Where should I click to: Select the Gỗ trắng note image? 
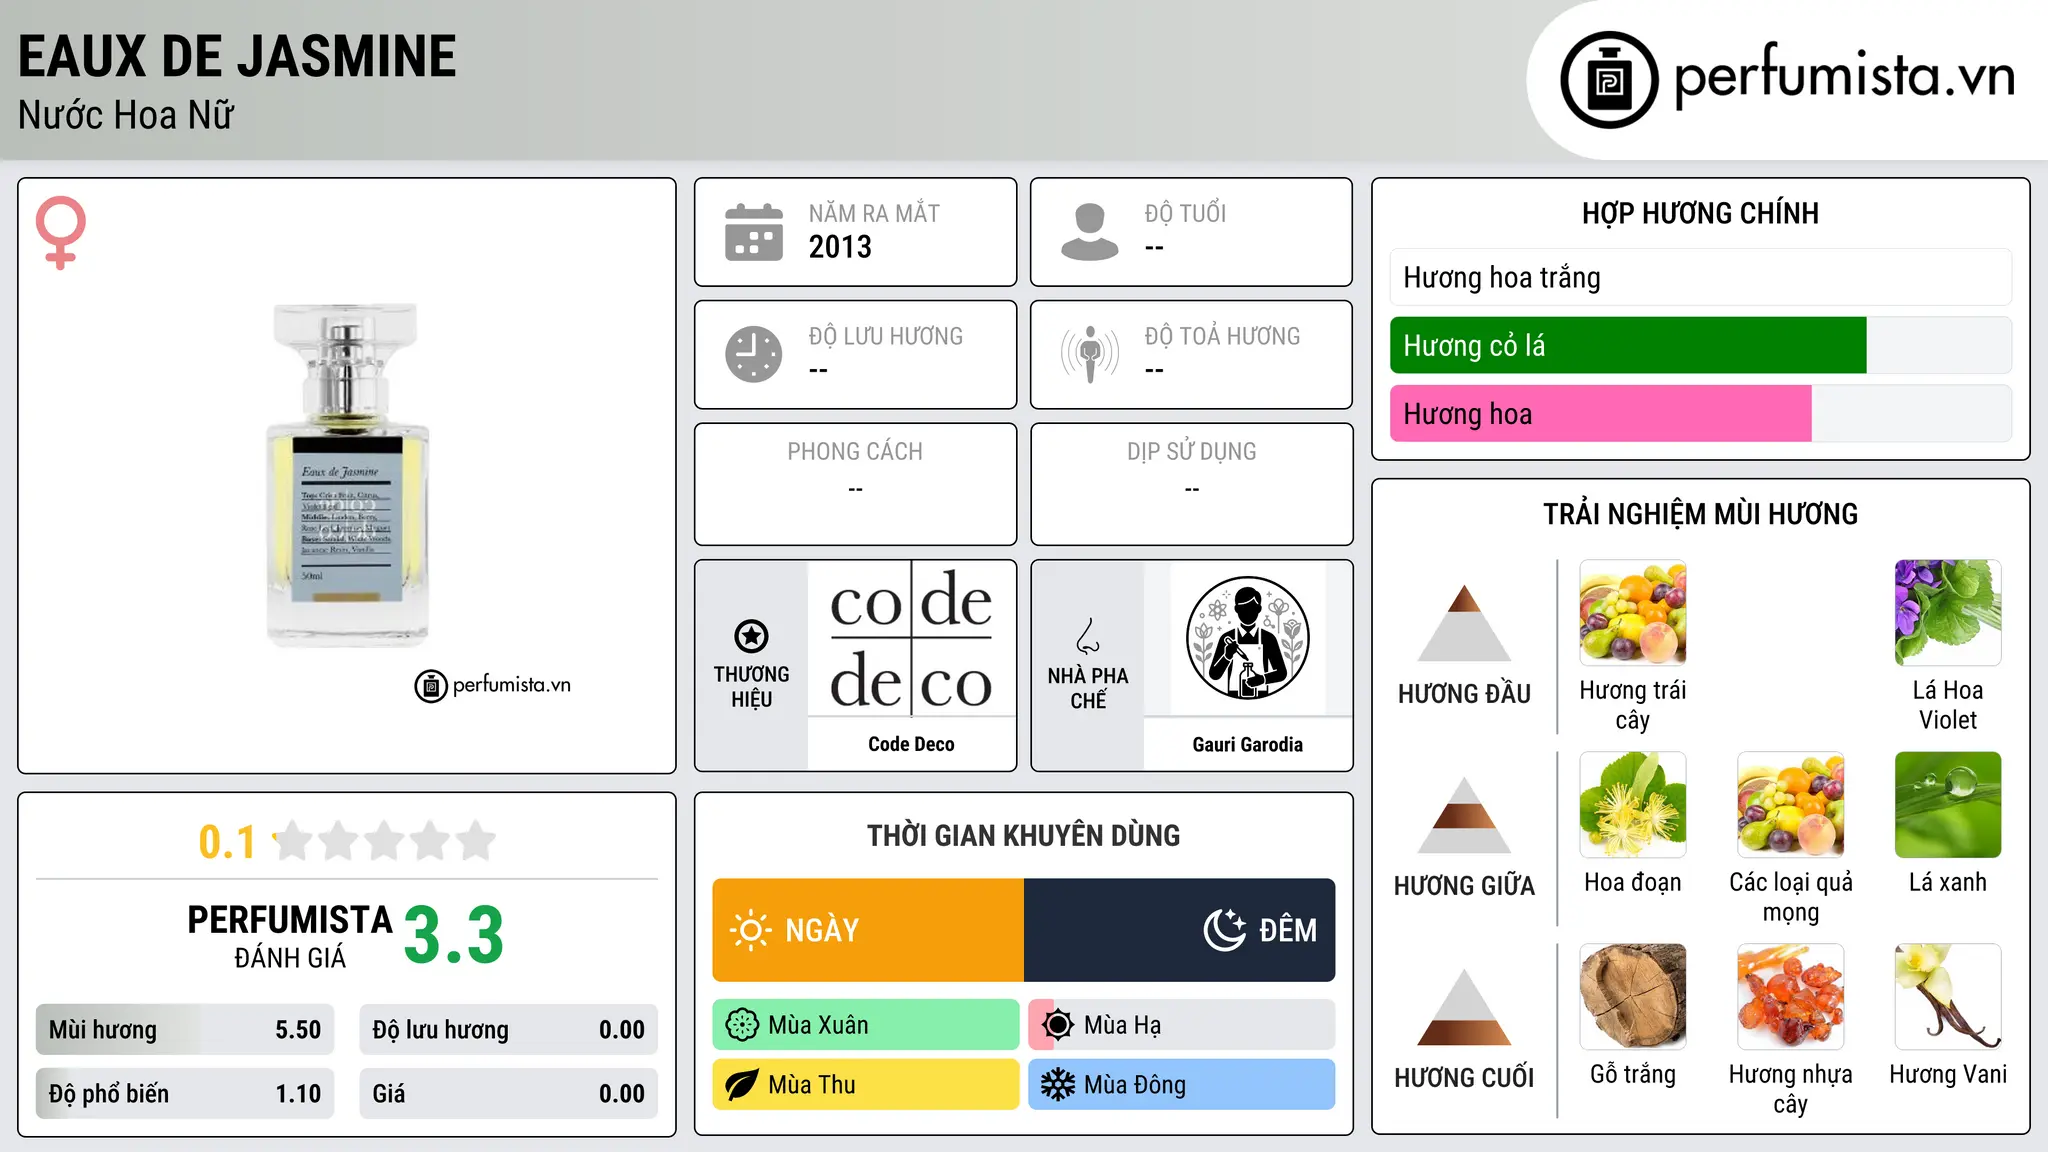[x=1633, y=997]
